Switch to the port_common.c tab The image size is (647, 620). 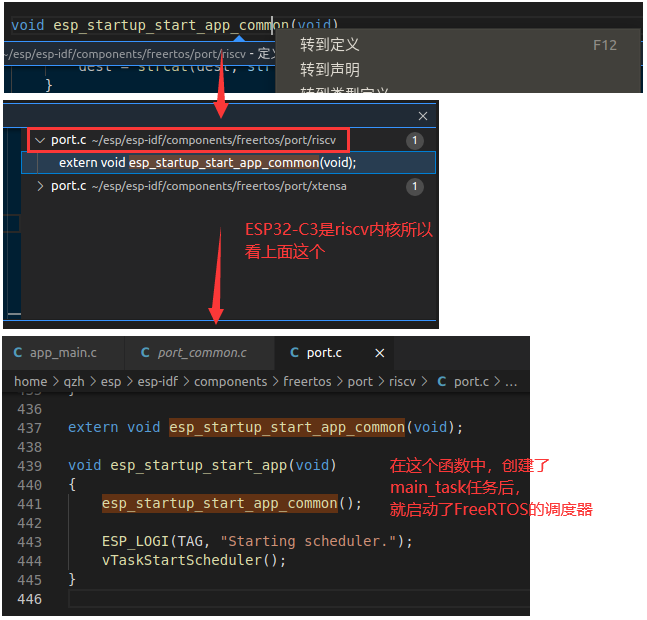(x=199, y=353)
